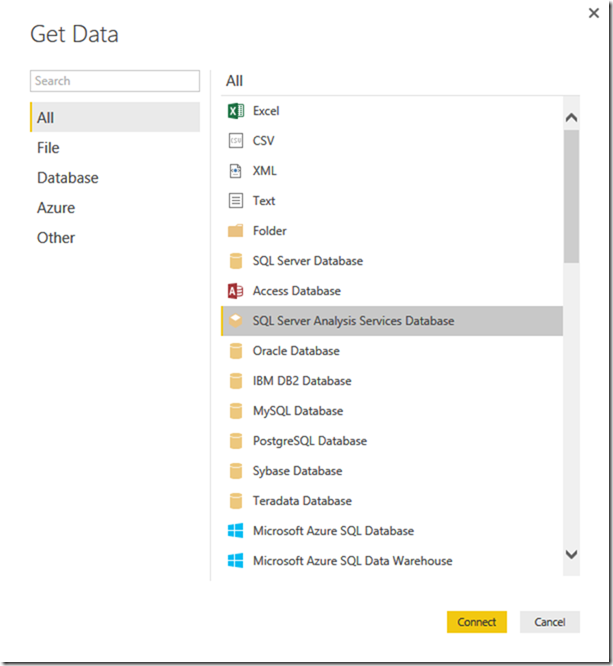This screenshot has height=666, width=613.
Task: Select SQL Server Database label
Action: click(x=308, y=261)
